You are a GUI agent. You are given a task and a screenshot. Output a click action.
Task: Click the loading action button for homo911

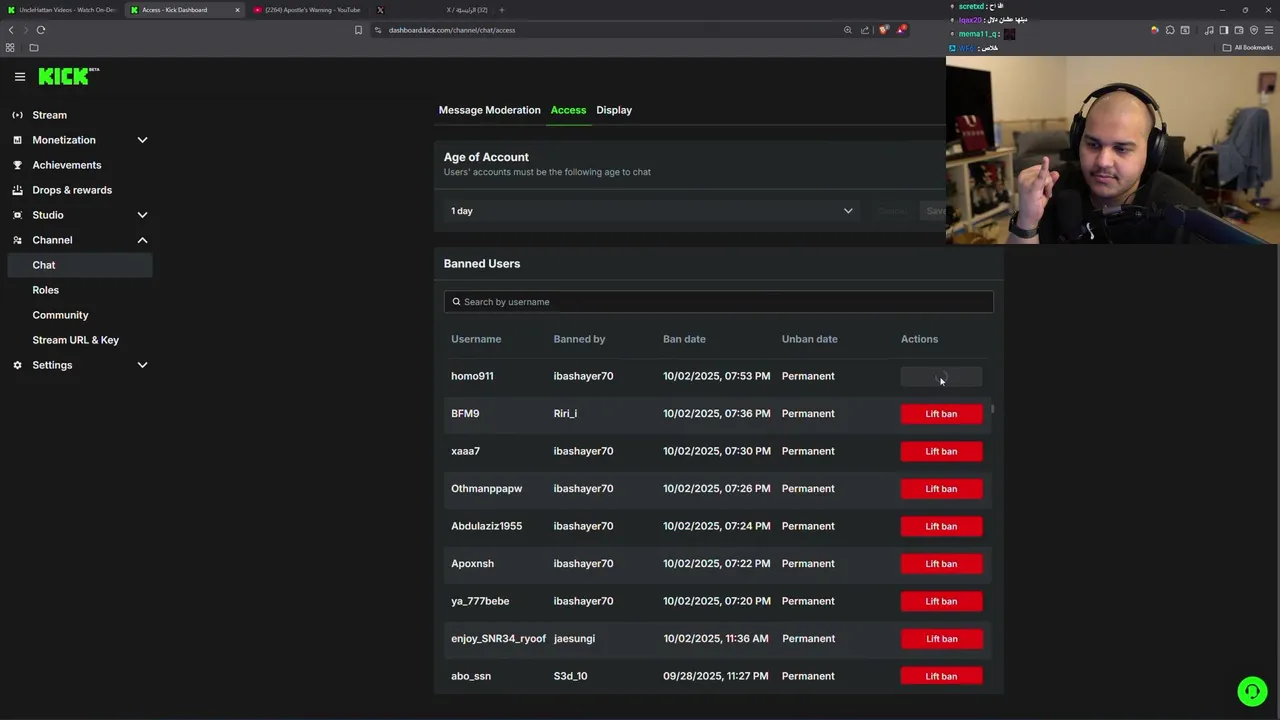(x=941, y=376)
